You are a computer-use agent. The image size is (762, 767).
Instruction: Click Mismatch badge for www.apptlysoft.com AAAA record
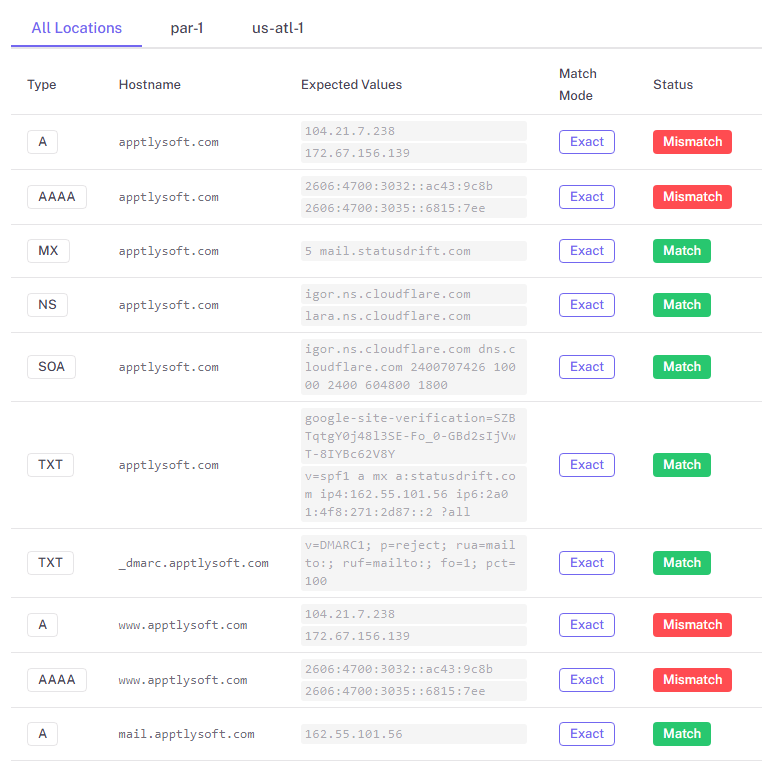click(692, 680)
